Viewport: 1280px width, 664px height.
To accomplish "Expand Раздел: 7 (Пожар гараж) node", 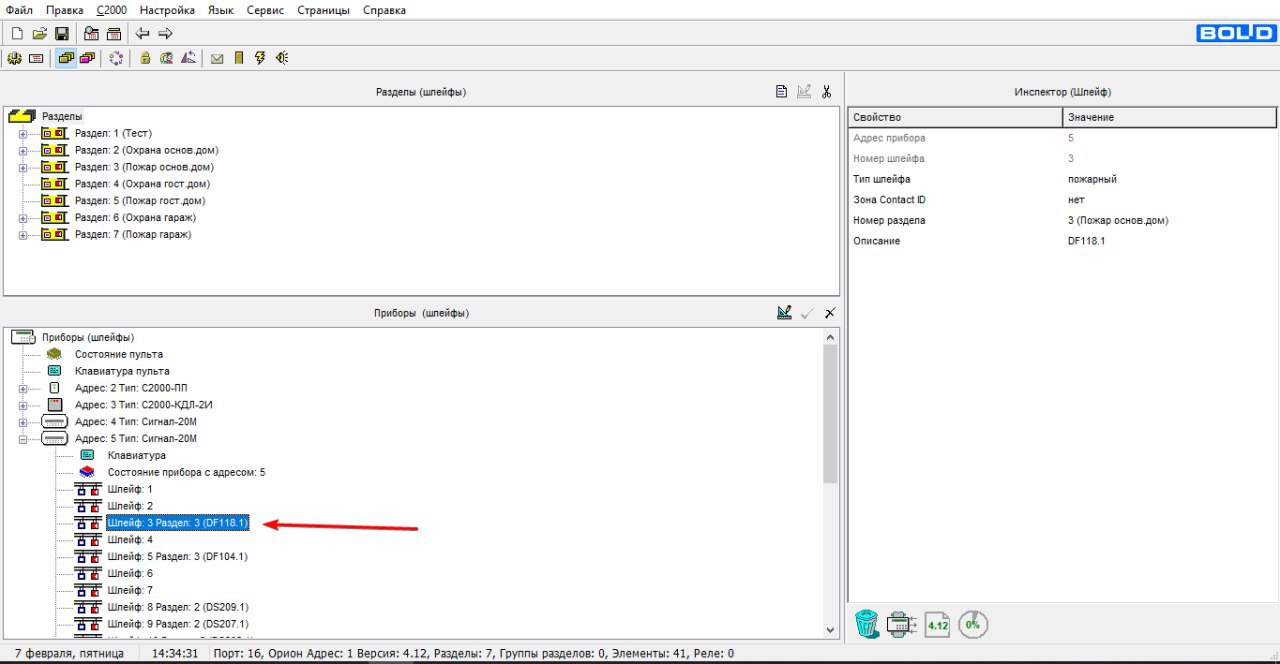I will pos(23,235).
